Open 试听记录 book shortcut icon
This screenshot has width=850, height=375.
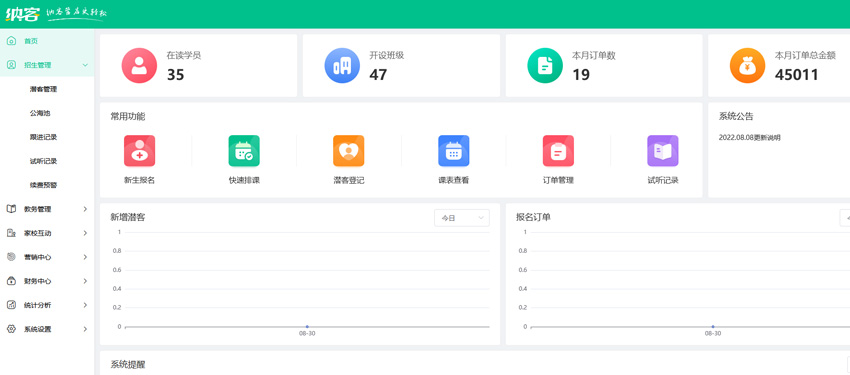coord(663,151)
